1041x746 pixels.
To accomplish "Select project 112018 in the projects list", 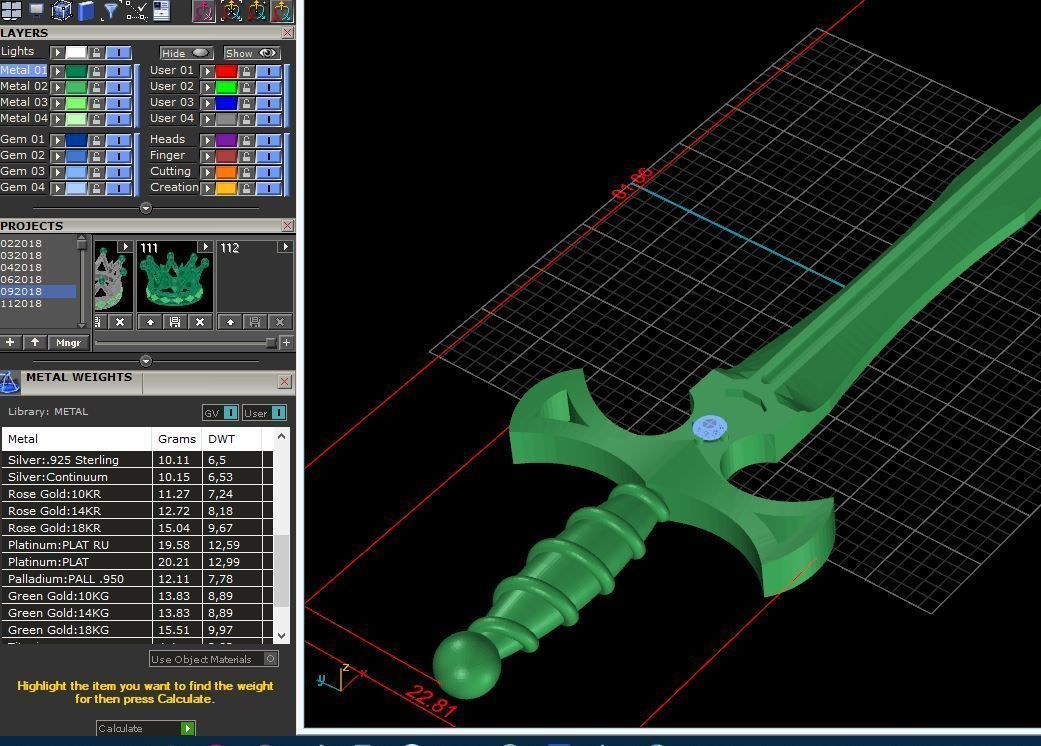I will click(21, 303).
